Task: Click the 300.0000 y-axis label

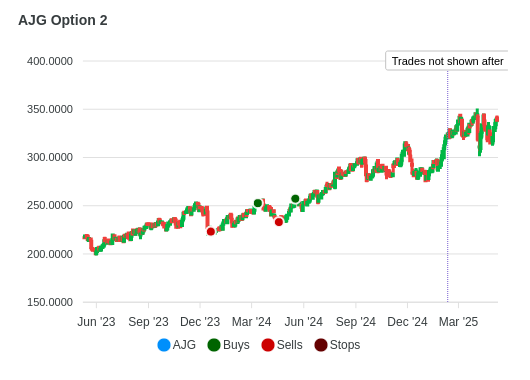Action: click(50, 157)
